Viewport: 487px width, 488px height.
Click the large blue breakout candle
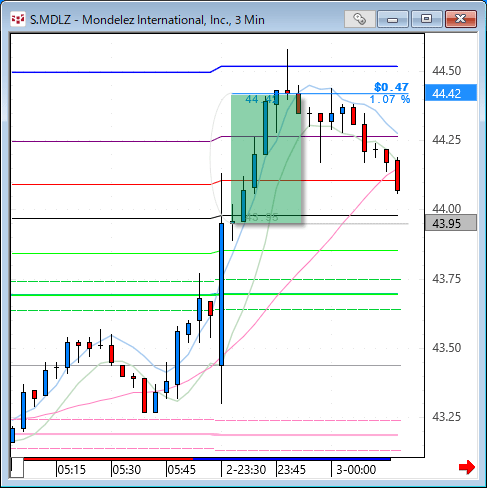tap(221, 294)
